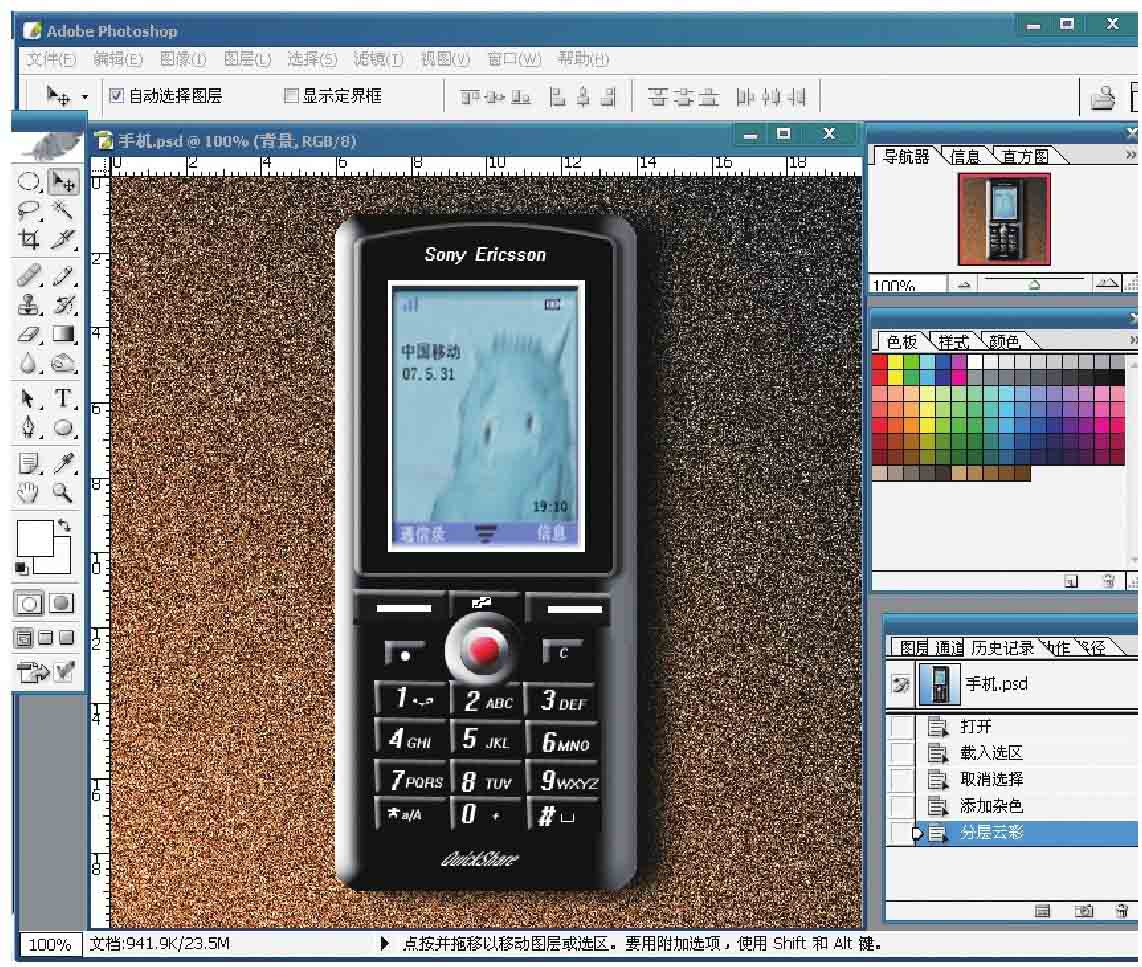The width and height of the screenshot is (1142, 967).
Task: Switch to the 样式 tab
Action: click(953, 342)
